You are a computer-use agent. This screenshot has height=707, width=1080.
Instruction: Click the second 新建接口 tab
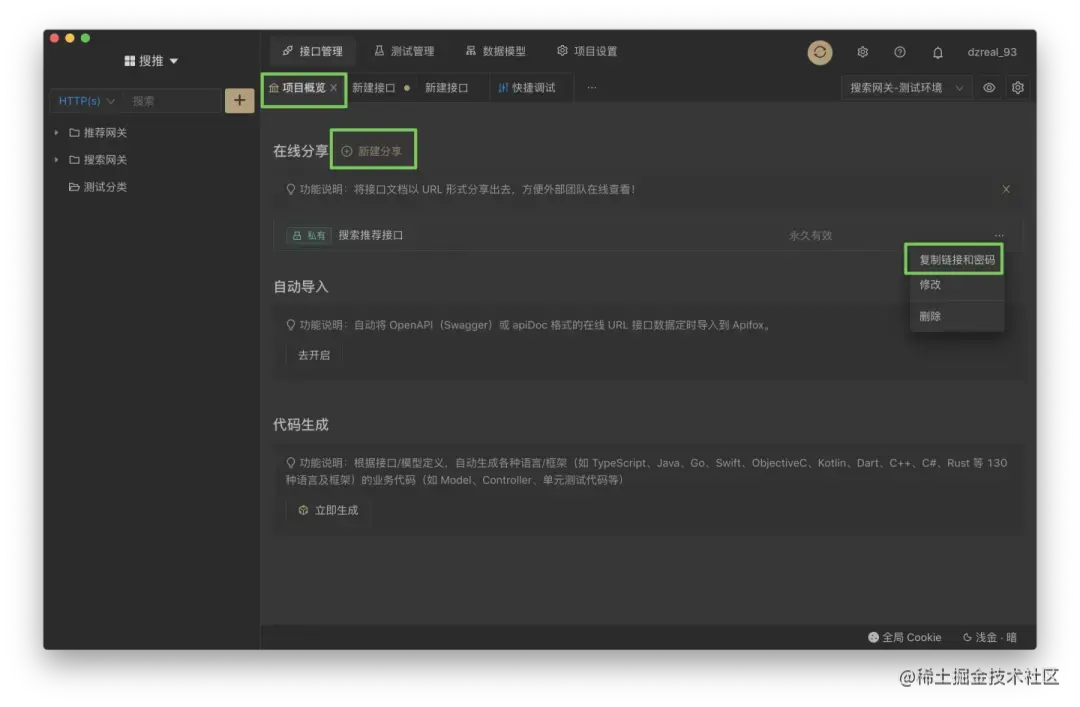[446, 88]
